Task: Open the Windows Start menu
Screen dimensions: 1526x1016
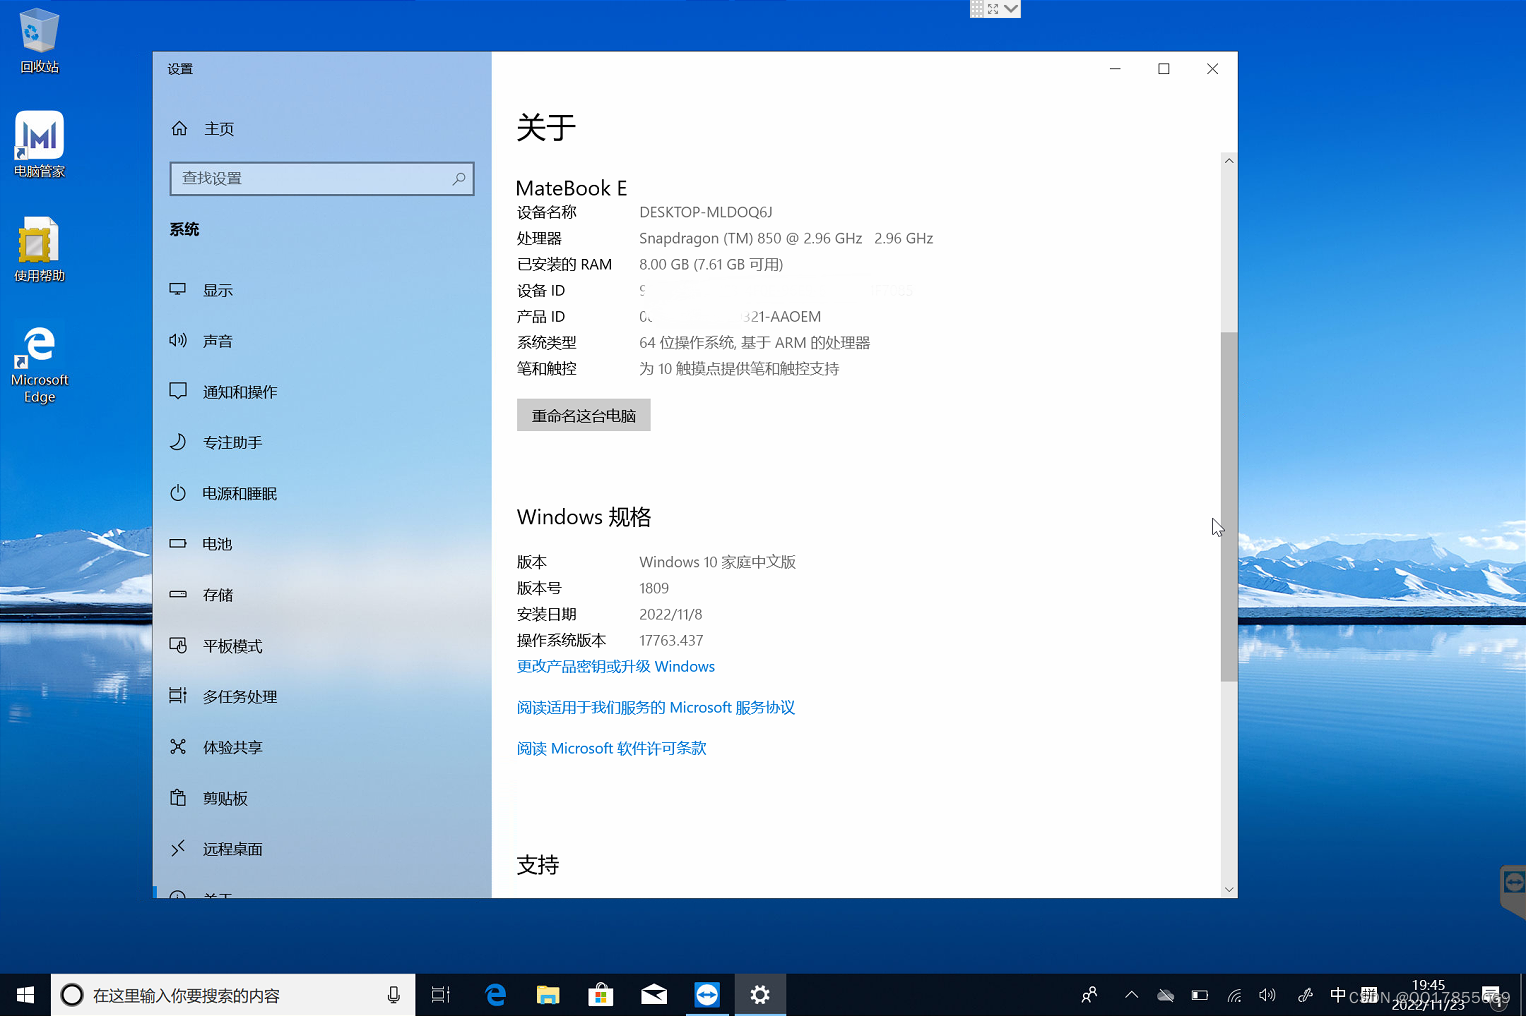Action: point(25,995)
